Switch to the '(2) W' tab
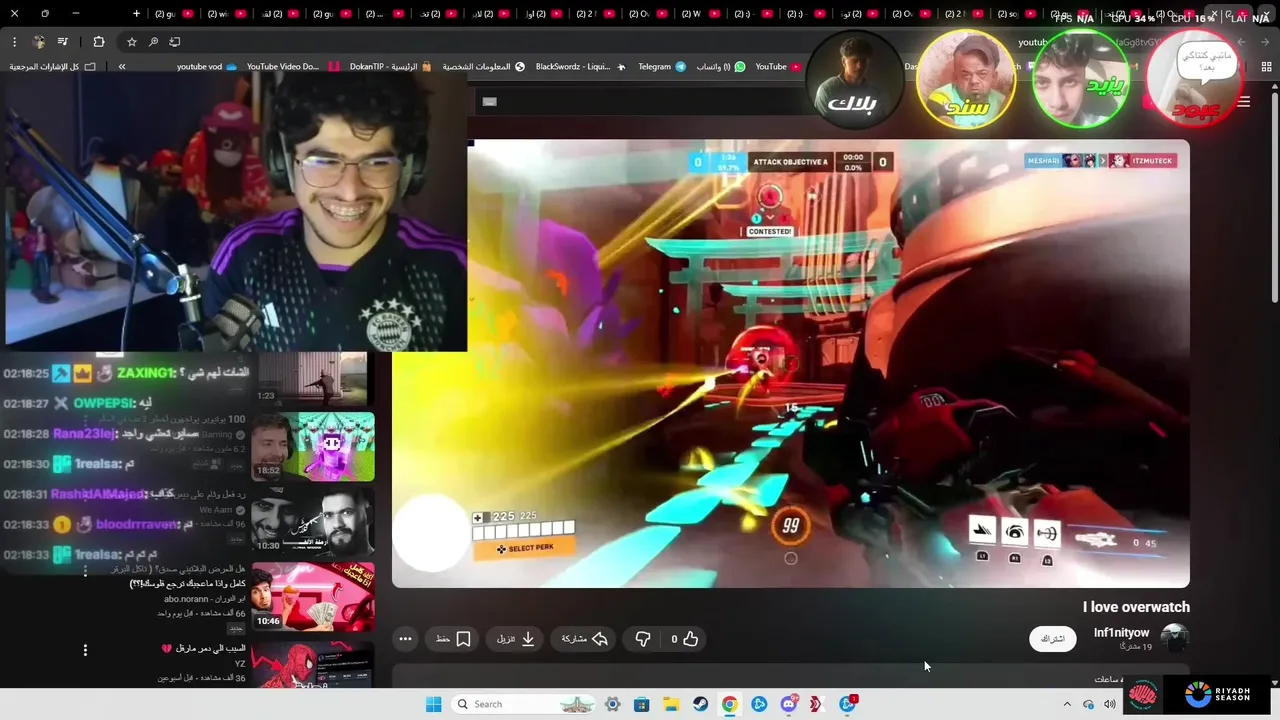1280x720 pixels. [x=700, y=14]
